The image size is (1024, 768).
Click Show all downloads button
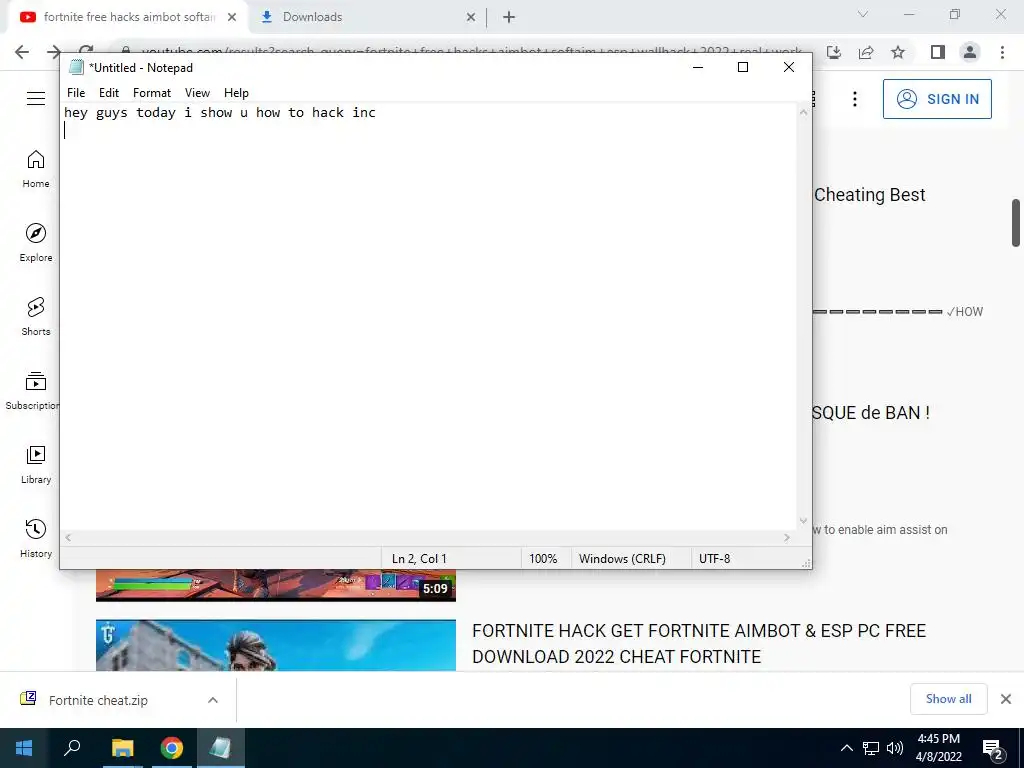[948, 699]
